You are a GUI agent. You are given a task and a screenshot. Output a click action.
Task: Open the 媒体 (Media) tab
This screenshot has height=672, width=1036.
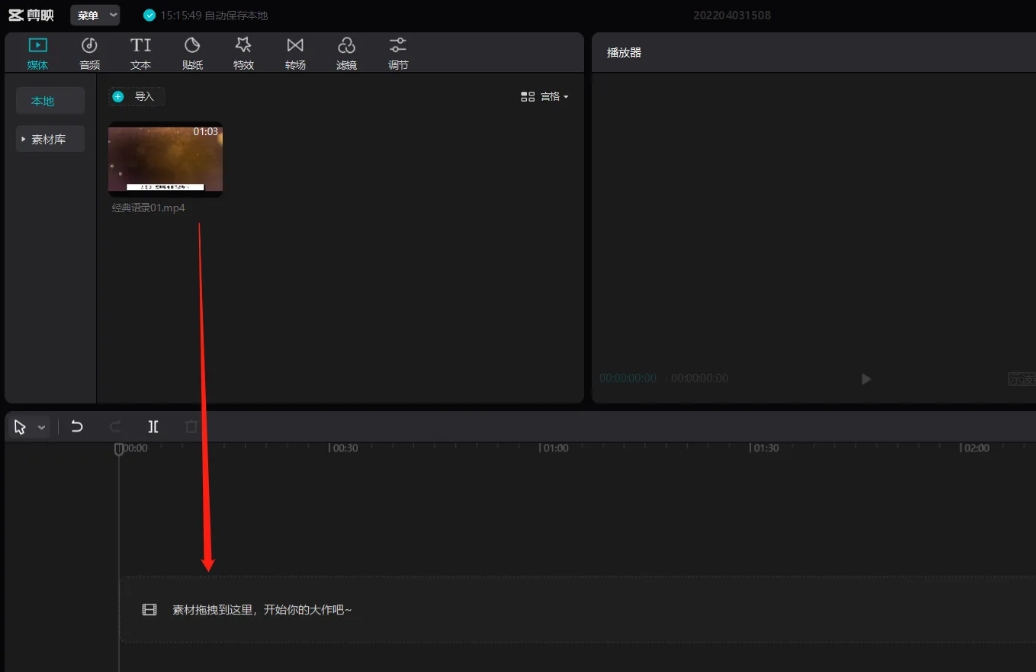[x=37, y=52]
